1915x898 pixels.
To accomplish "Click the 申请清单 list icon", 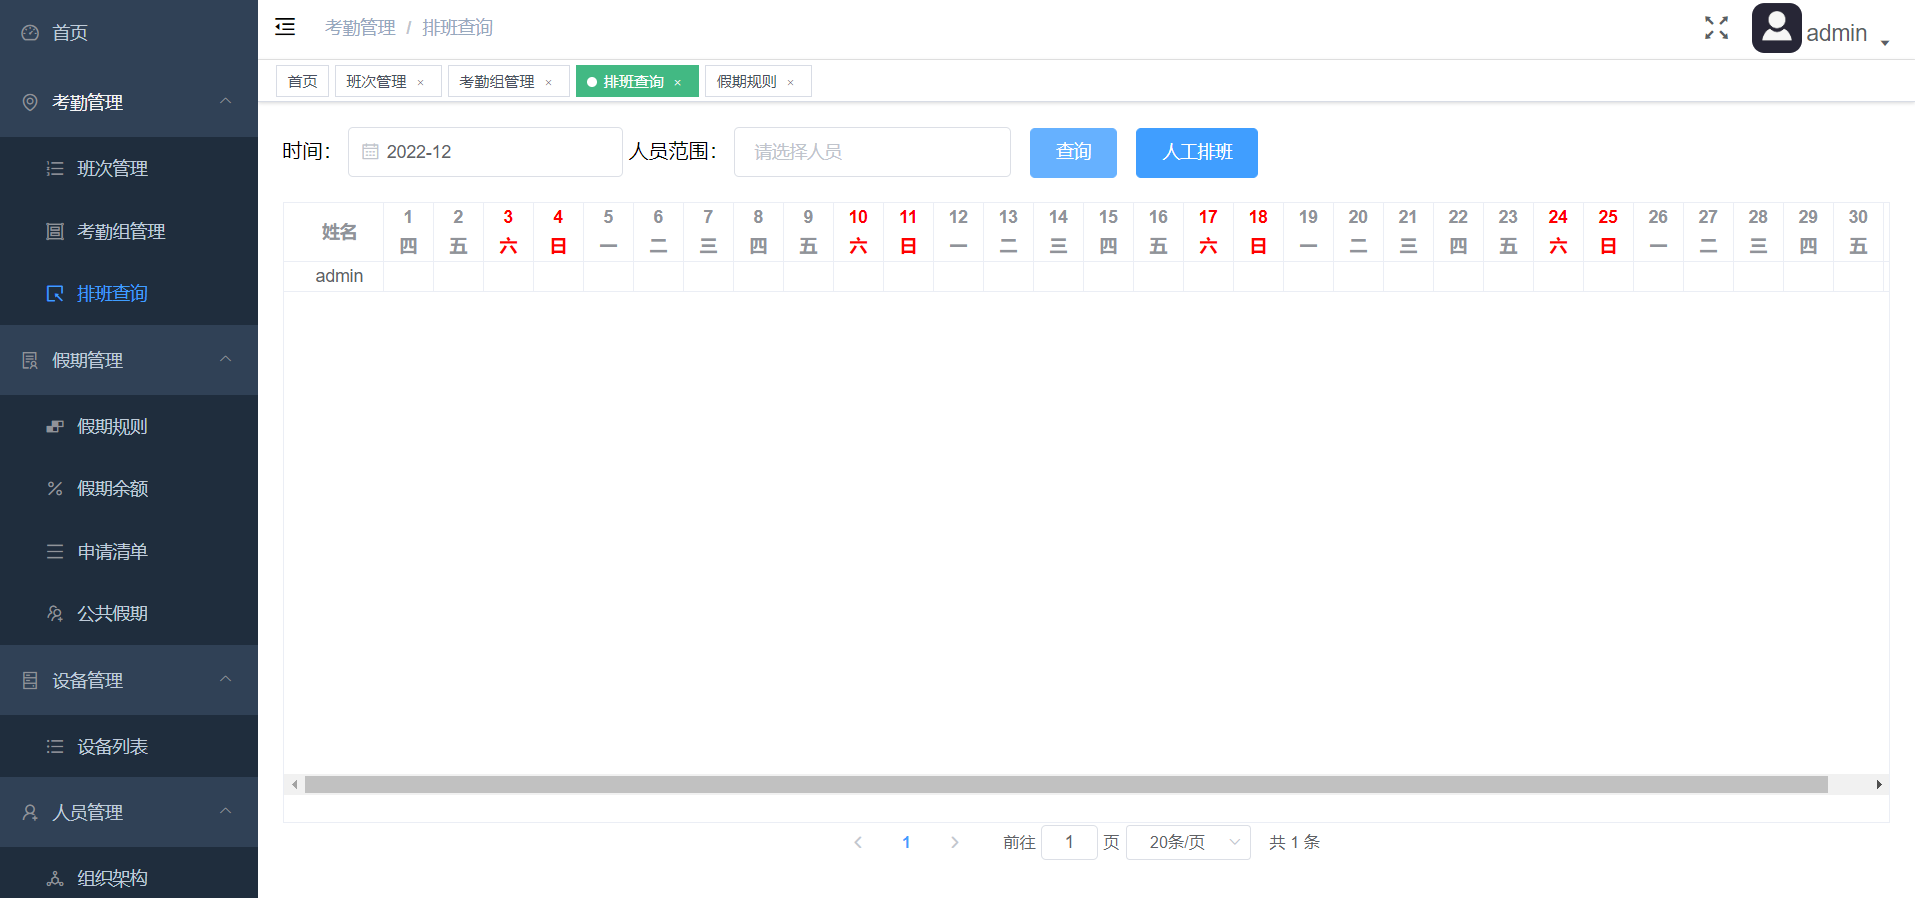I will pyautogui.click(x=55, y=551).
